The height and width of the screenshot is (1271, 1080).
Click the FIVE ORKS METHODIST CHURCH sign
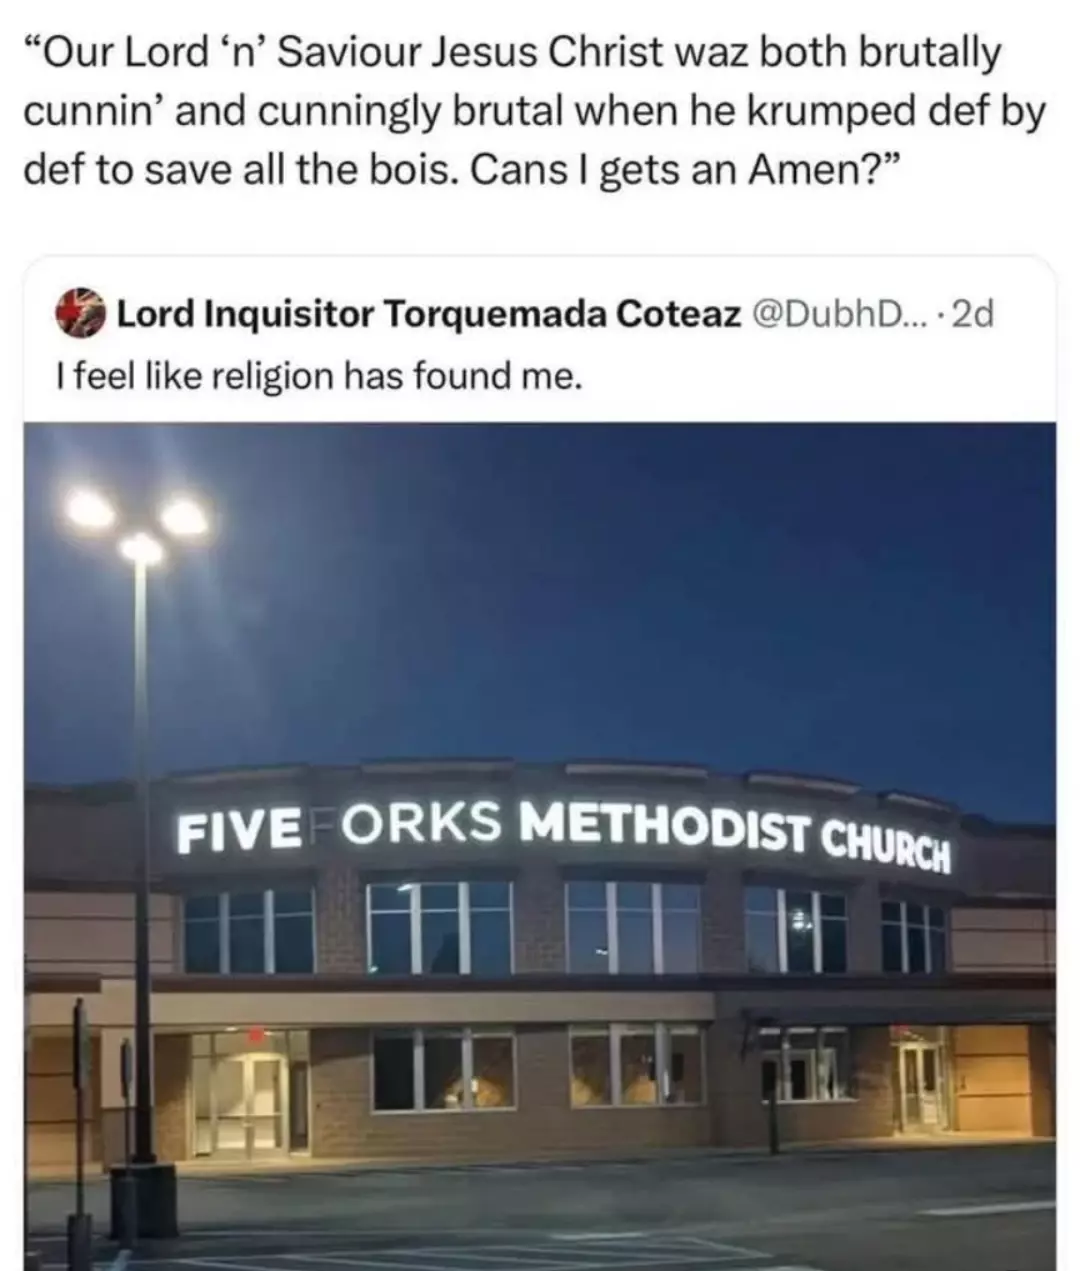point(562,833)
